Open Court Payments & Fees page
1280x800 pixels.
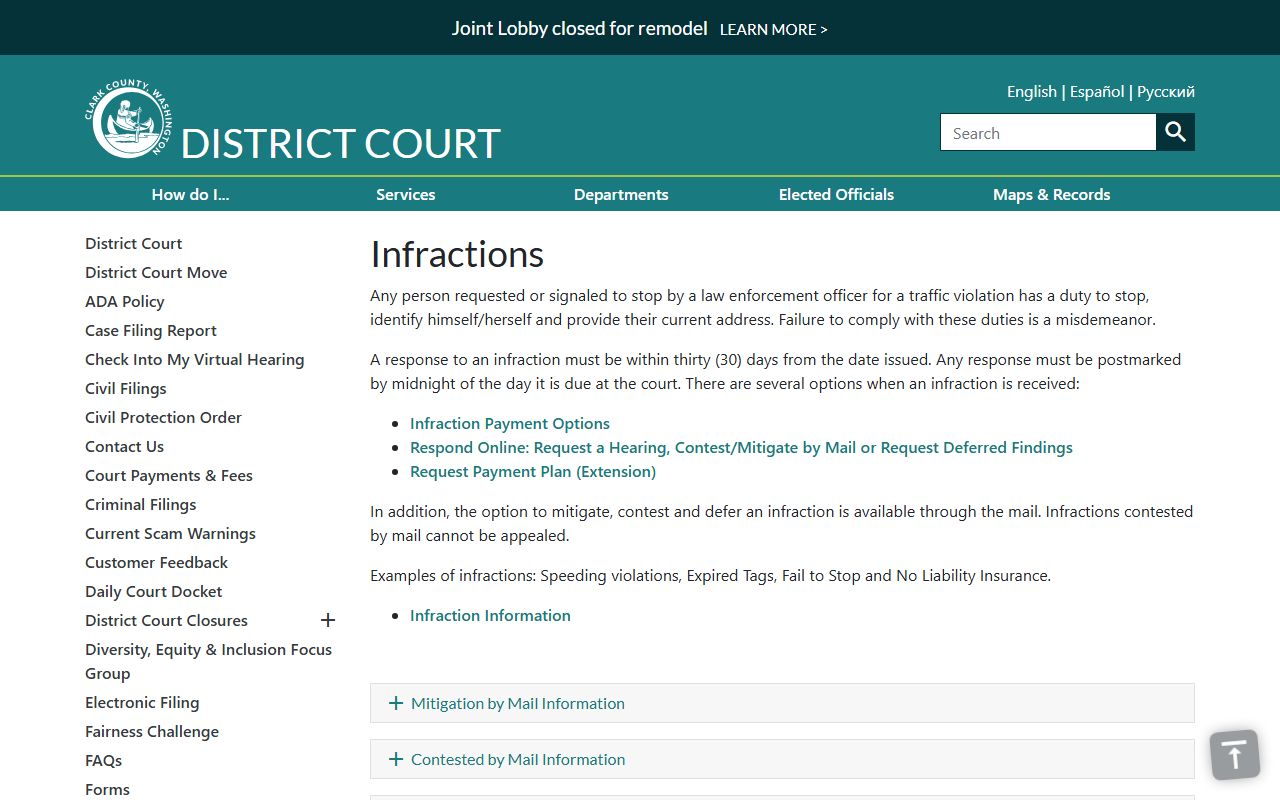coord(169,475)
